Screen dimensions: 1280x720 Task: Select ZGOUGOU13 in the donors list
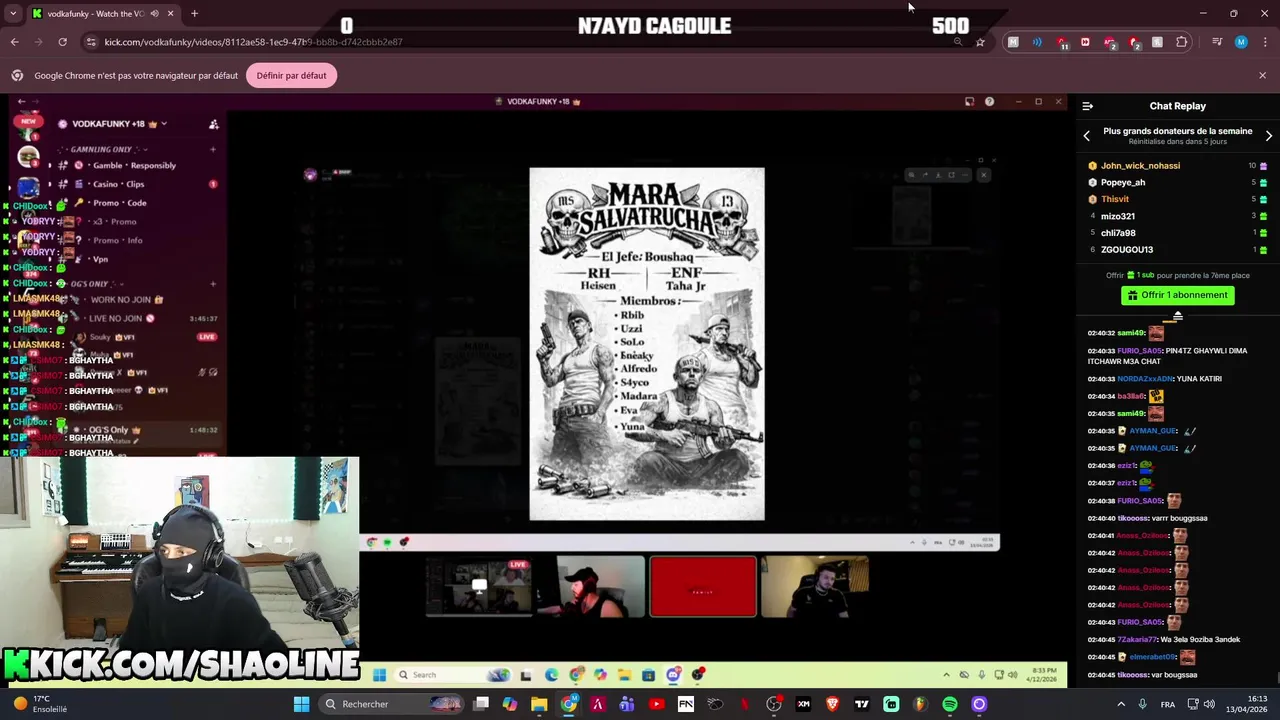(x=1127, y=250)
